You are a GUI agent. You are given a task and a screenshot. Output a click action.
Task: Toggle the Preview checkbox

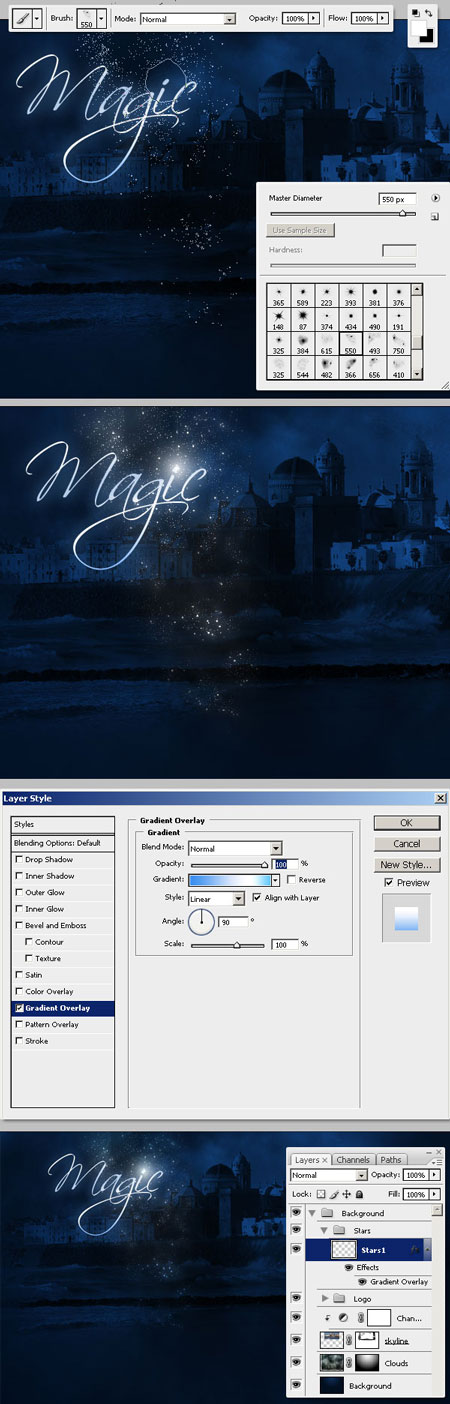[389, 883]
